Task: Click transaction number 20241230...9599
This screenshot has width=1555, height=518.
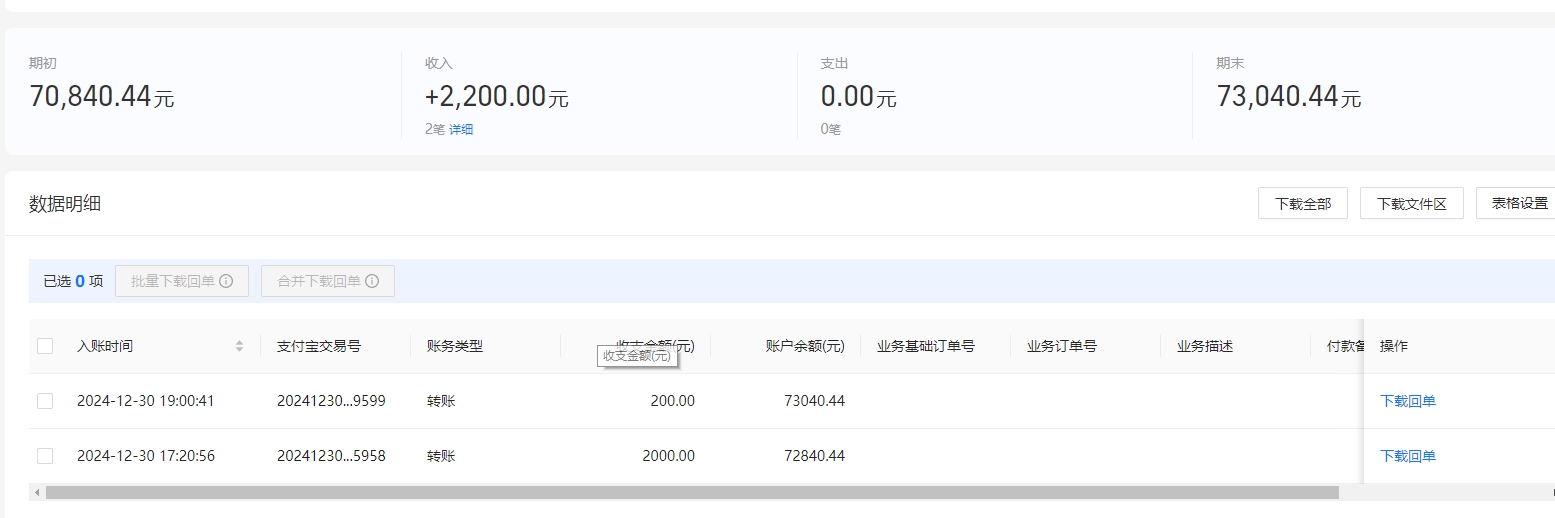Action: [331, 401]
